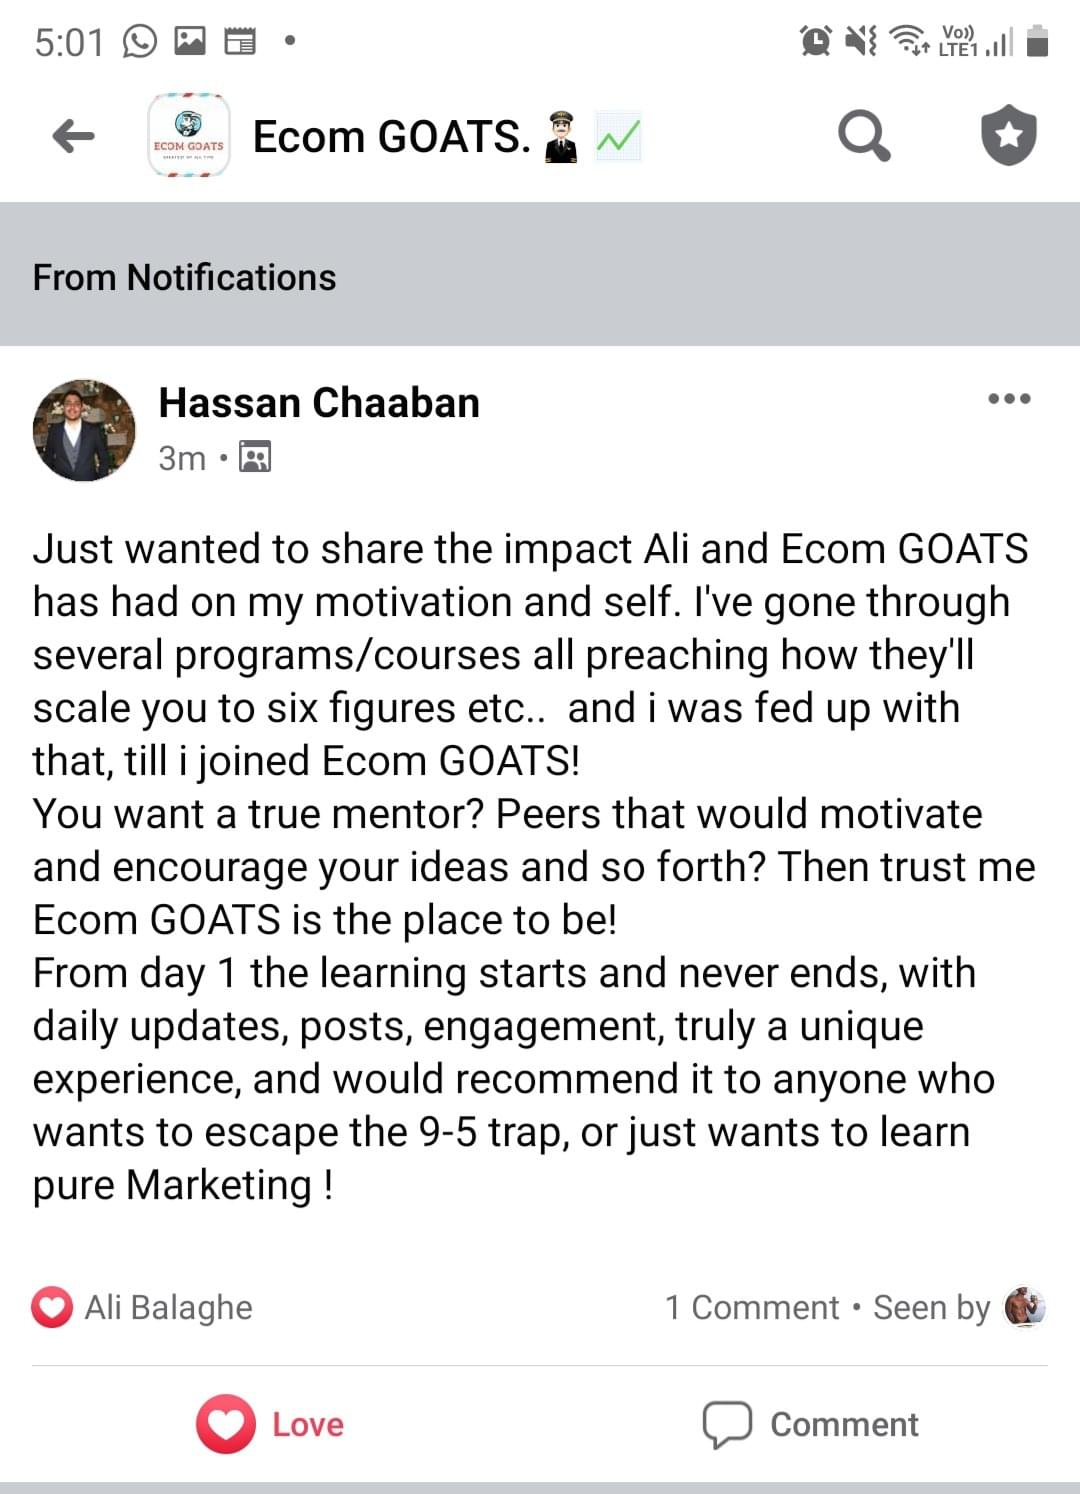
Task: Tap Hassan Chaaban's name
Action: tap(319, 403)
